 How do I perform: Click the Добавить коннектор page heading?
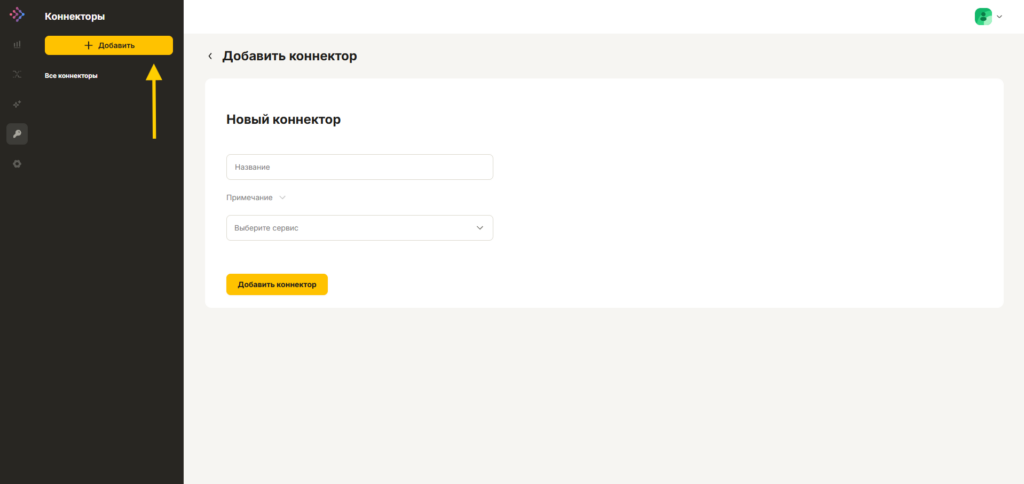pos(289,56)
